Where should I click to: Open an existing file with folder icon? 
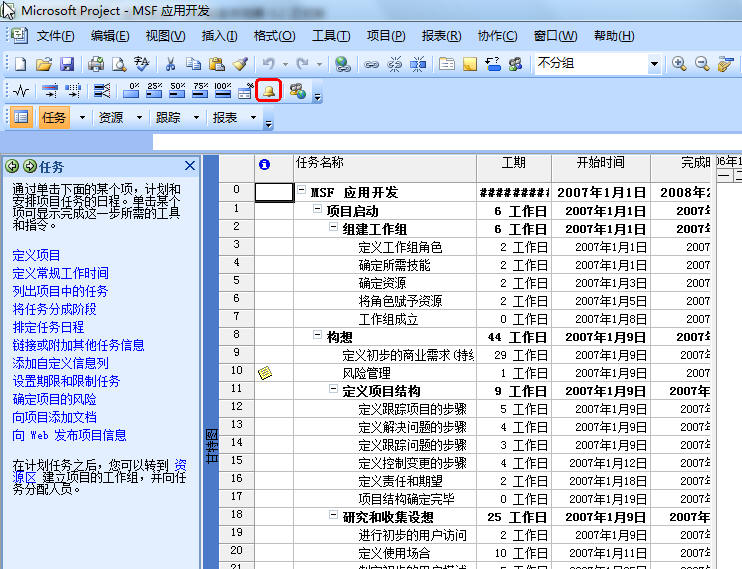[44, 64]
